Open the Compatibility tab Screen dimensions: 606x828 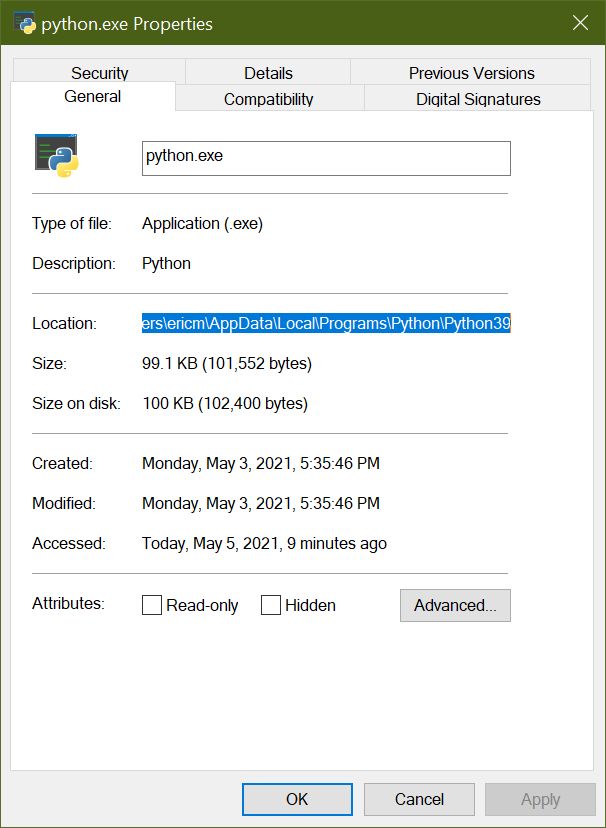click(269, 98)
